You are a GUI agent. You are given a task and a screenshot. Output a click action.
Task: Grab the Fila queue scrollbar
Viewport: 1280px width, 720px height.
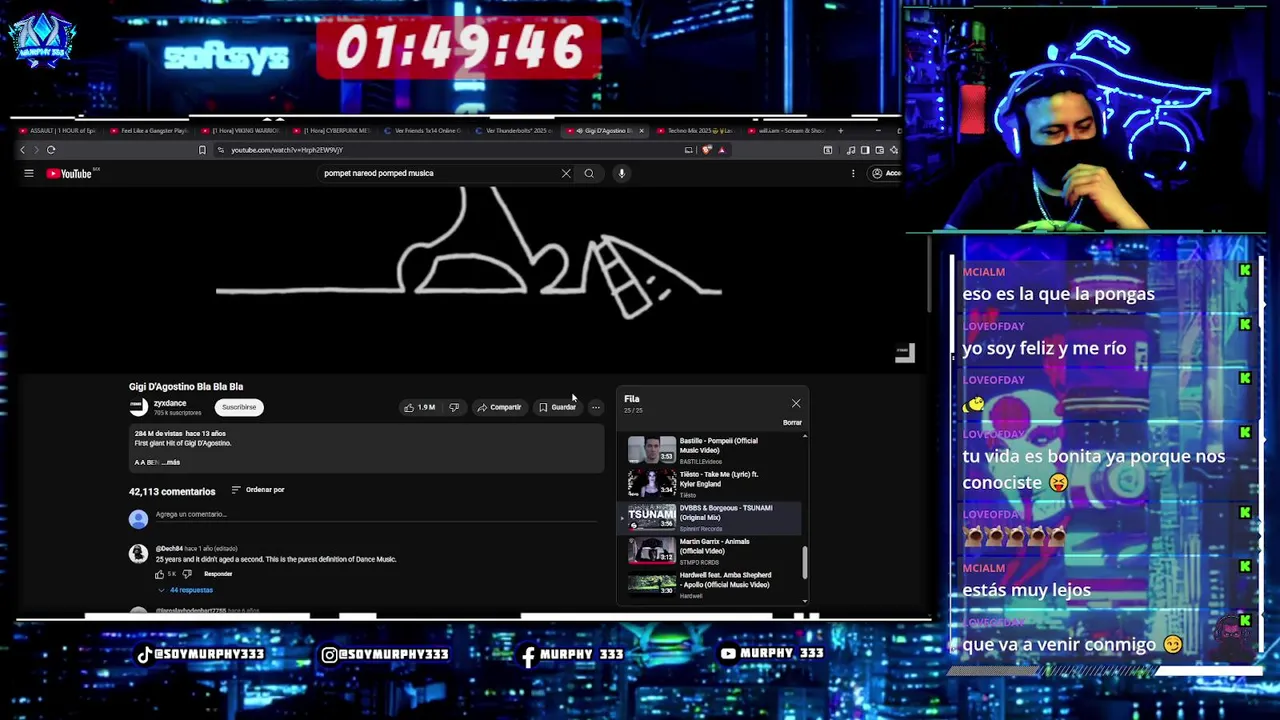tap(805, 562)
